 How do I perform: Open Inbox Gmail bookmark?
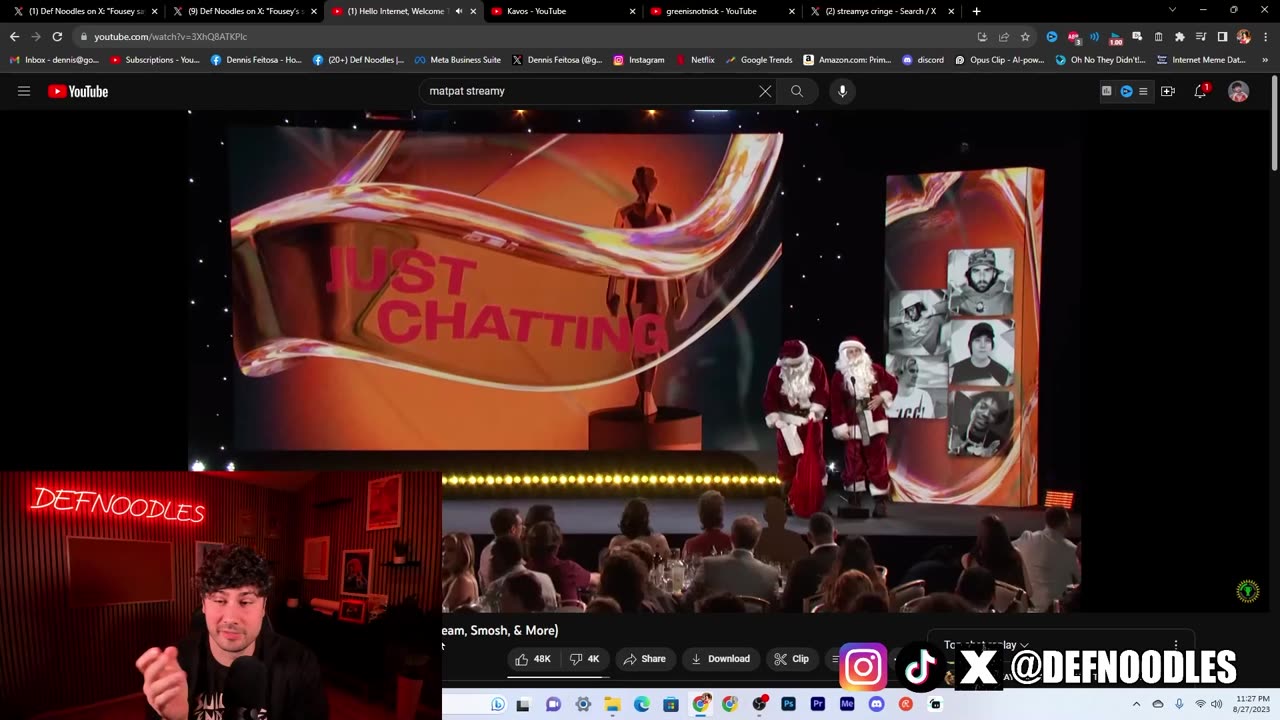click(54, 60)
